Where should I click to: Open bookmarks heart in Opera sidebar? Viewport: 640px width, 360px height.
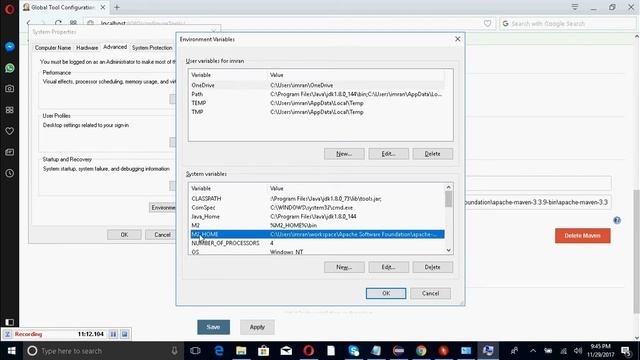click(x=9, y=131)
